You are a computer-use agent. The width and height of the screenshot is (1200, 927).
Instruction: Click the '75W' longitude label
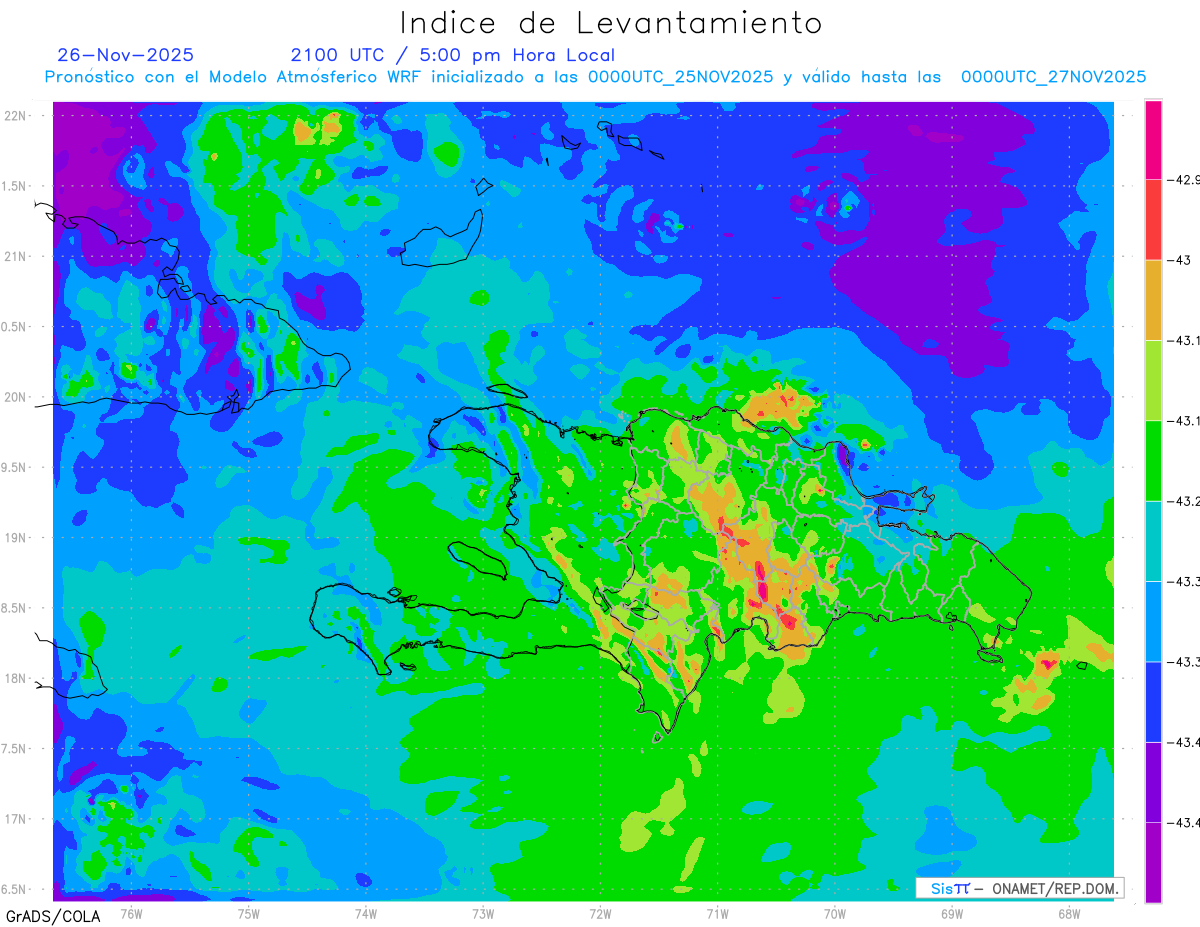[248, 914]
